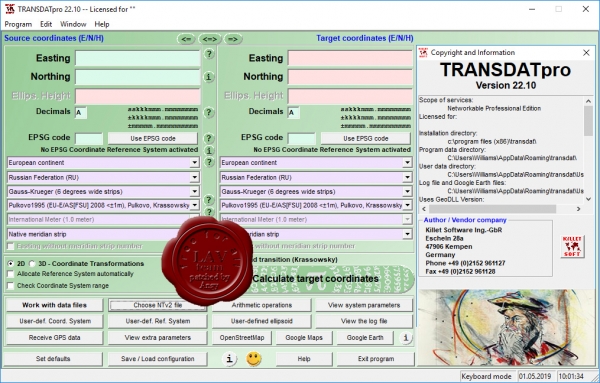Expand target Gauss-Krueger coordinate system dropdown
The width and height of the screenshot is (600, 383).
(407, 191)
